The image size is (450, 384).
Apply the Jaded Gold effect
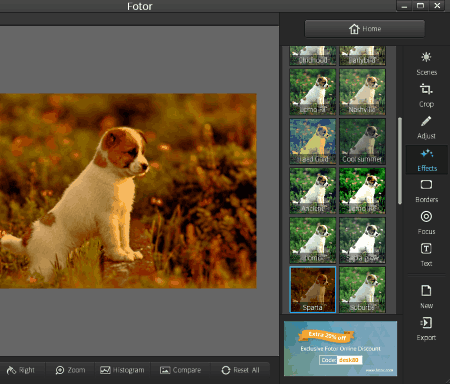click(313, 141)
